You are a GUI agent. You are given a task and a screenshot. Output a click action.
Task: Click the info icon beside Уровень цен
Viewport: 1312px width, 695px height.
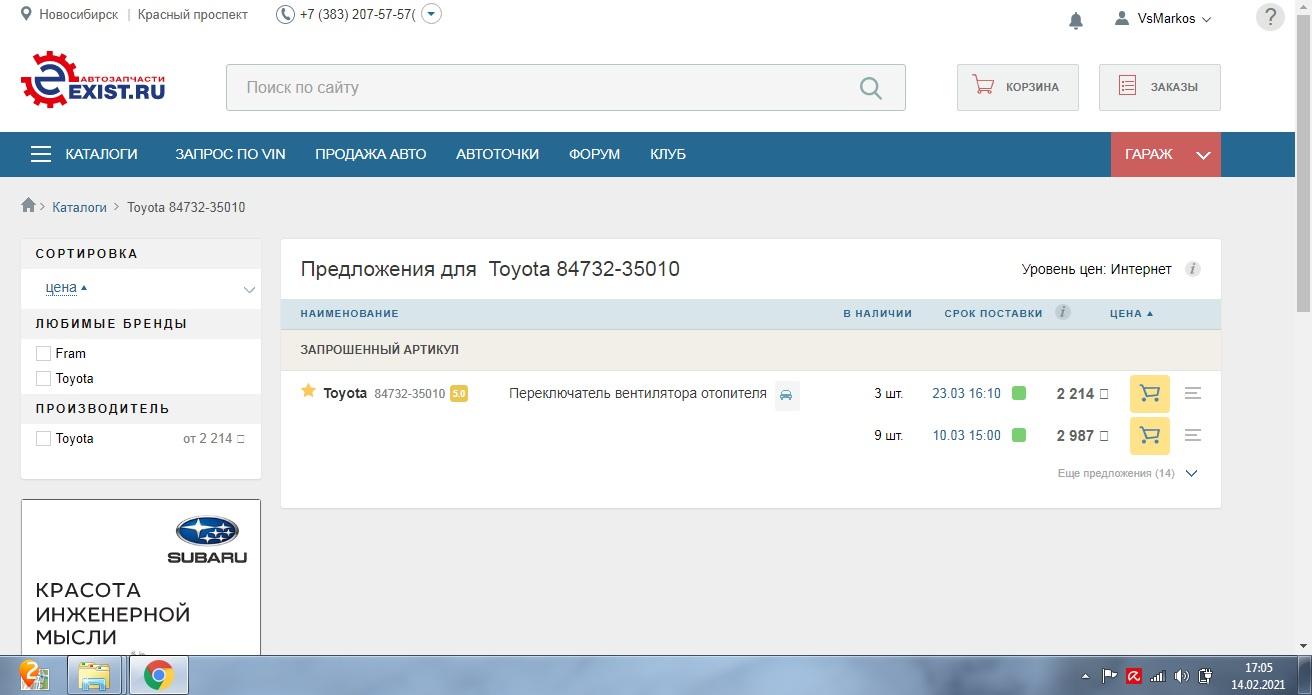click(1192, 269)
